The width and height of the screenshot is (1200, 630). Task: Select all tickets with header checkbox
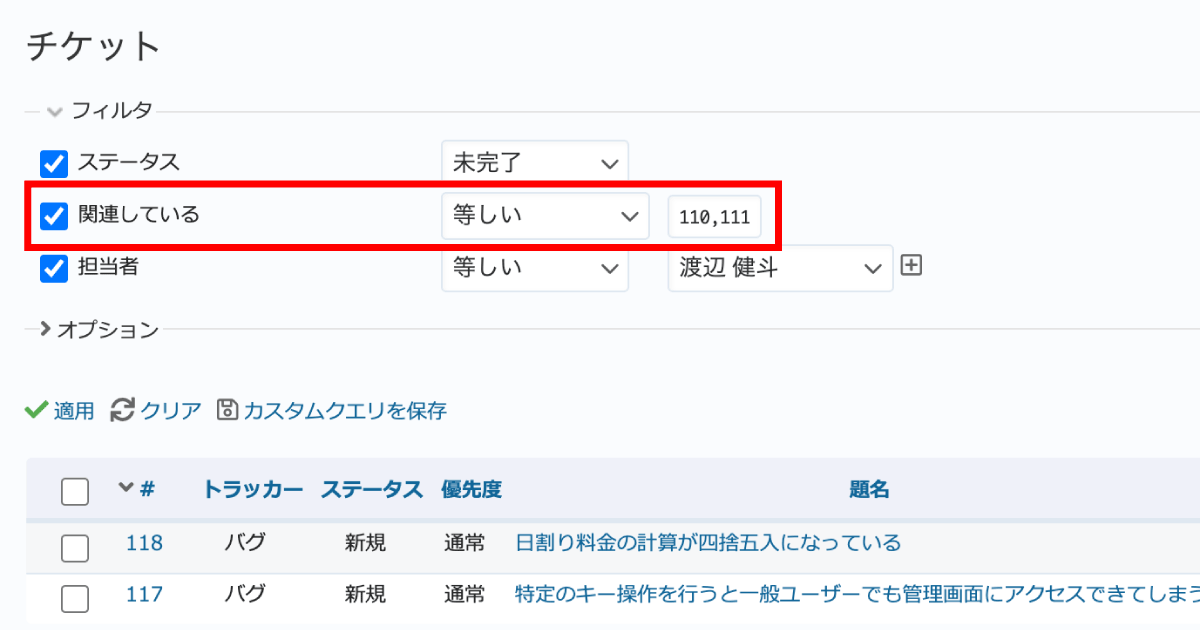click(x=75, y=491)
